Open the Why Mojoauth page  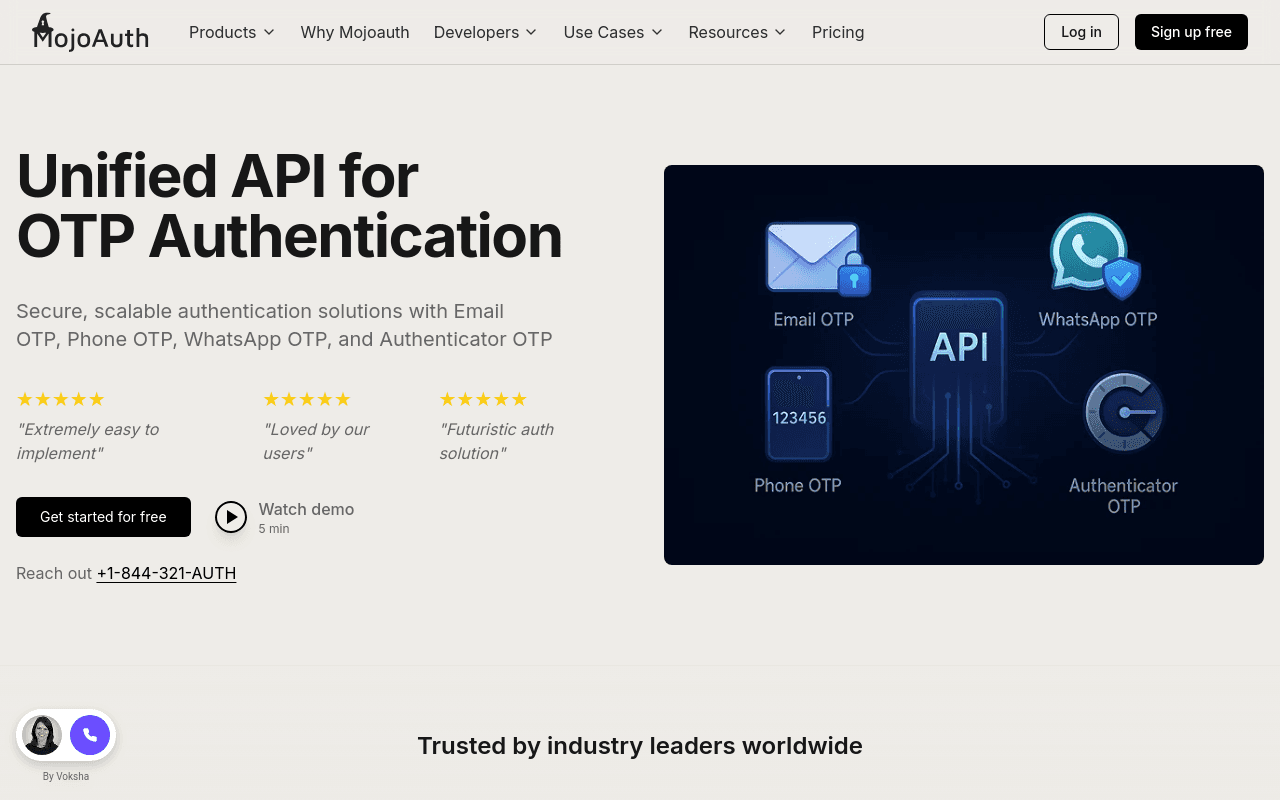pos(355,32)
